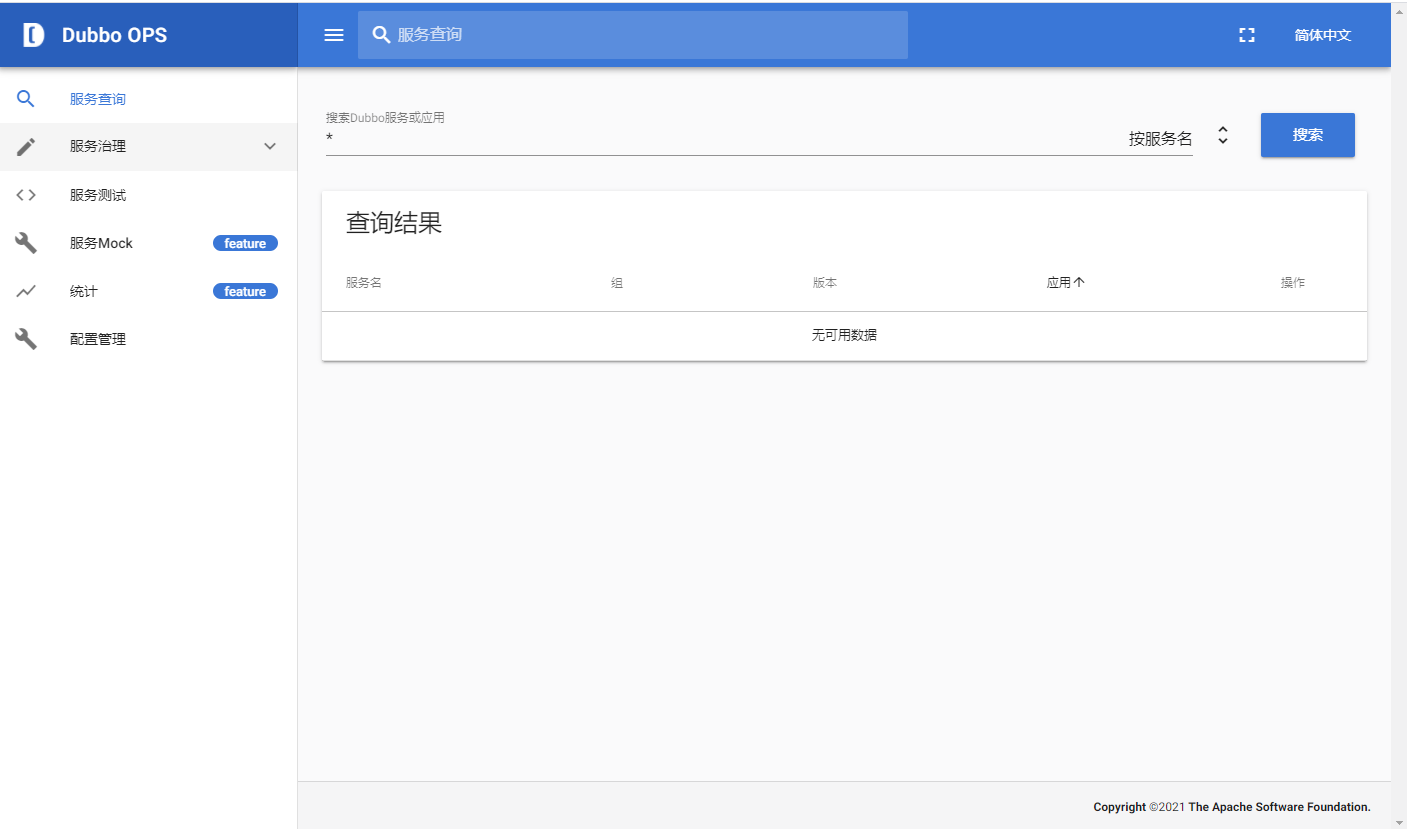Click the code brackets icon for 服务测试

[x=26, y=195]
